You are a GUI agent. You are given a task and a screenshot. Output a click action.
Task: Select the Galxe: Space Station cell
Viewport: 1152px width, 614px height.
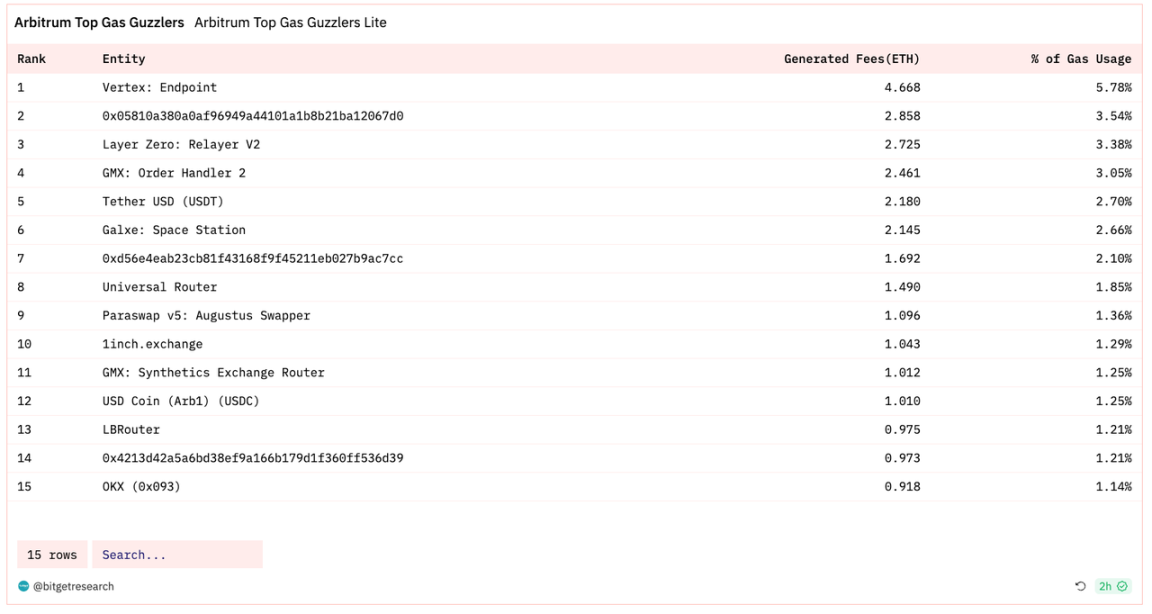click(x=174, y=230)
